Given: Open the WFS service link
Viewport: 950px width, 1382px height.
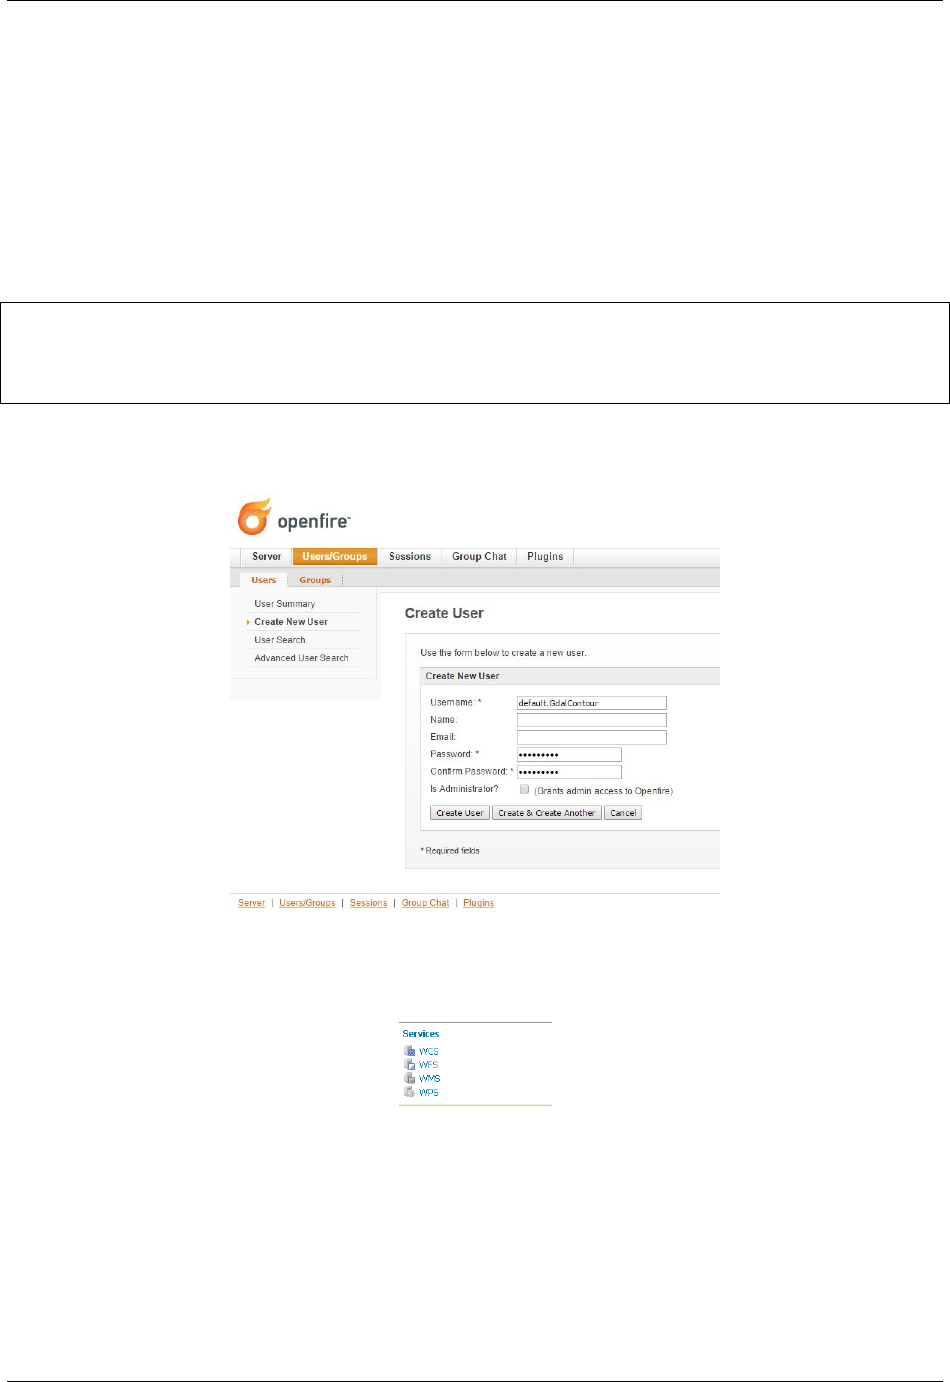Looking at the screenshot, I should (428, 1065).
